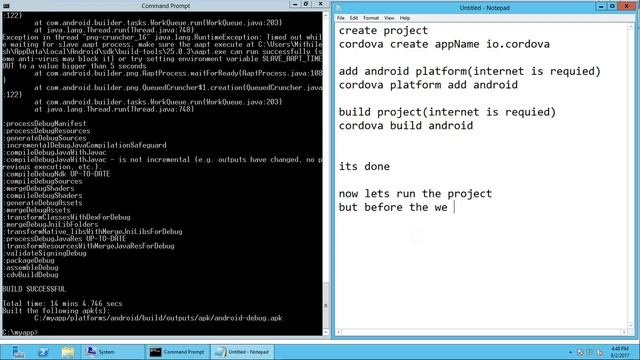Place the cursor after 'but before the we' text
The height and width of the screenshot is (360, 640).
point(453,207)
